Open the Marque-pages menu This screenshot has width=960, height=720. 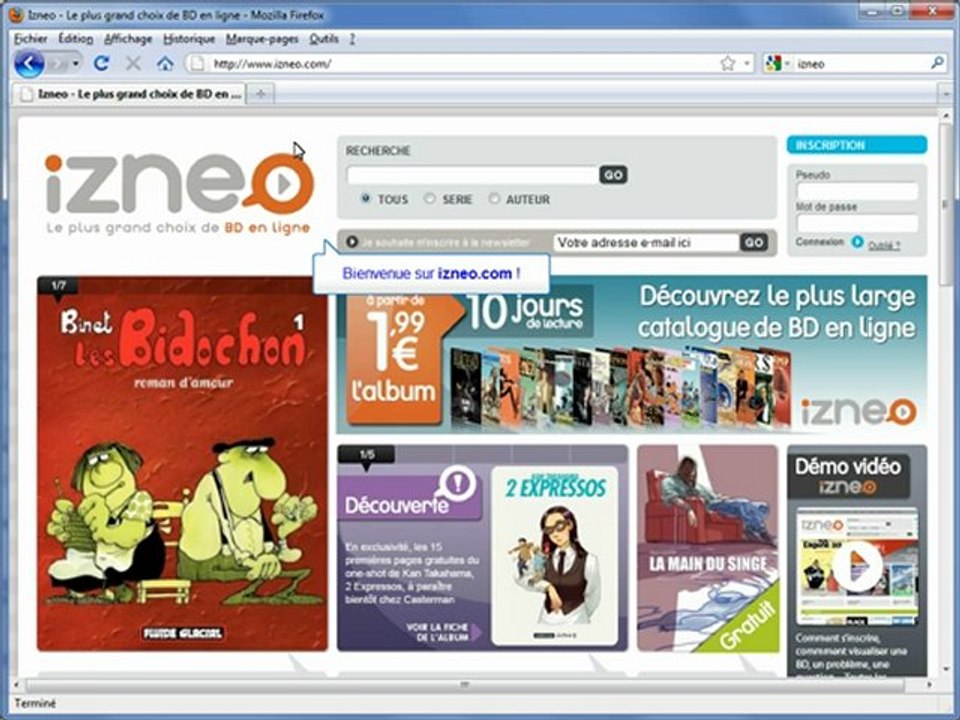[262, 39]
